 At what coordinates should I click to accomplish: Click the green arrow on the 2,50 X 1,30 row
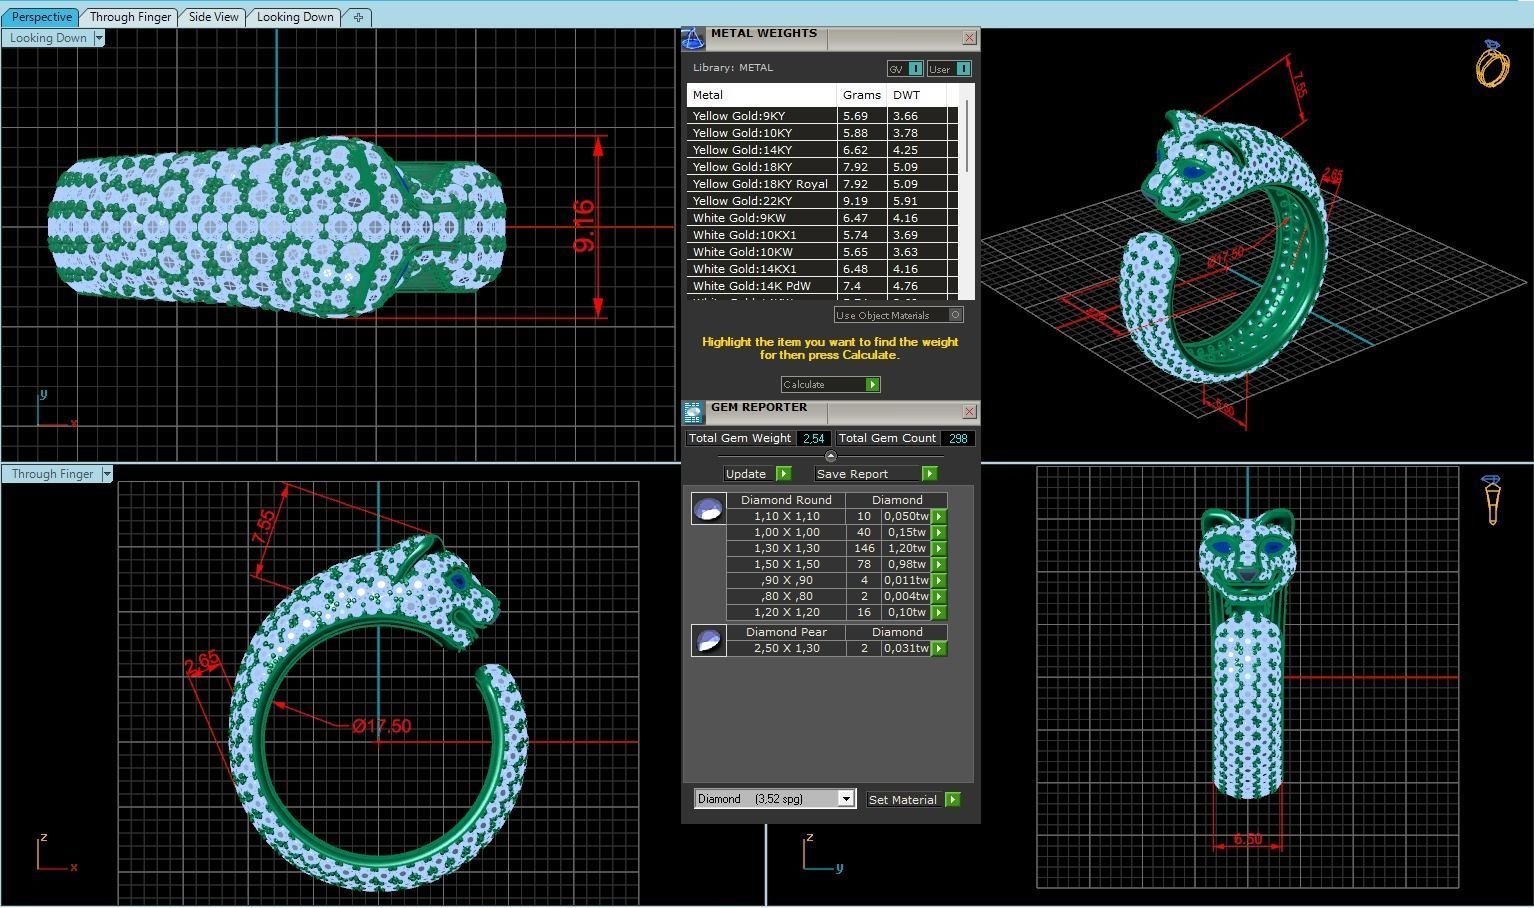[939, 648]
